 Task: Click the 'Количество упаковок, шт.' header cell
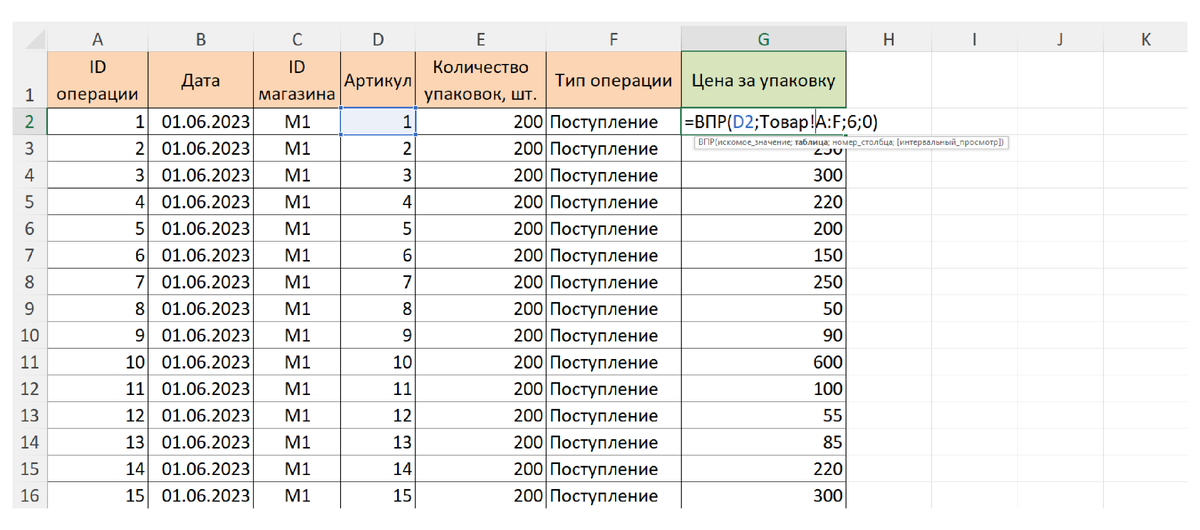[x=481, y=79]
